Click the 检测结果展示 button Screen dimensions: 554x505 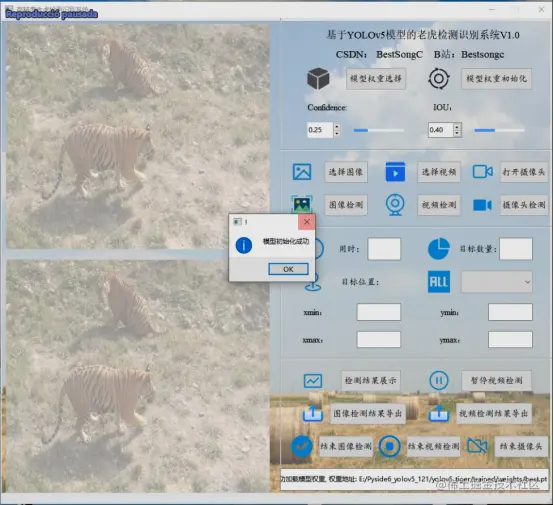pyautogui.click(x=370, y=381)
